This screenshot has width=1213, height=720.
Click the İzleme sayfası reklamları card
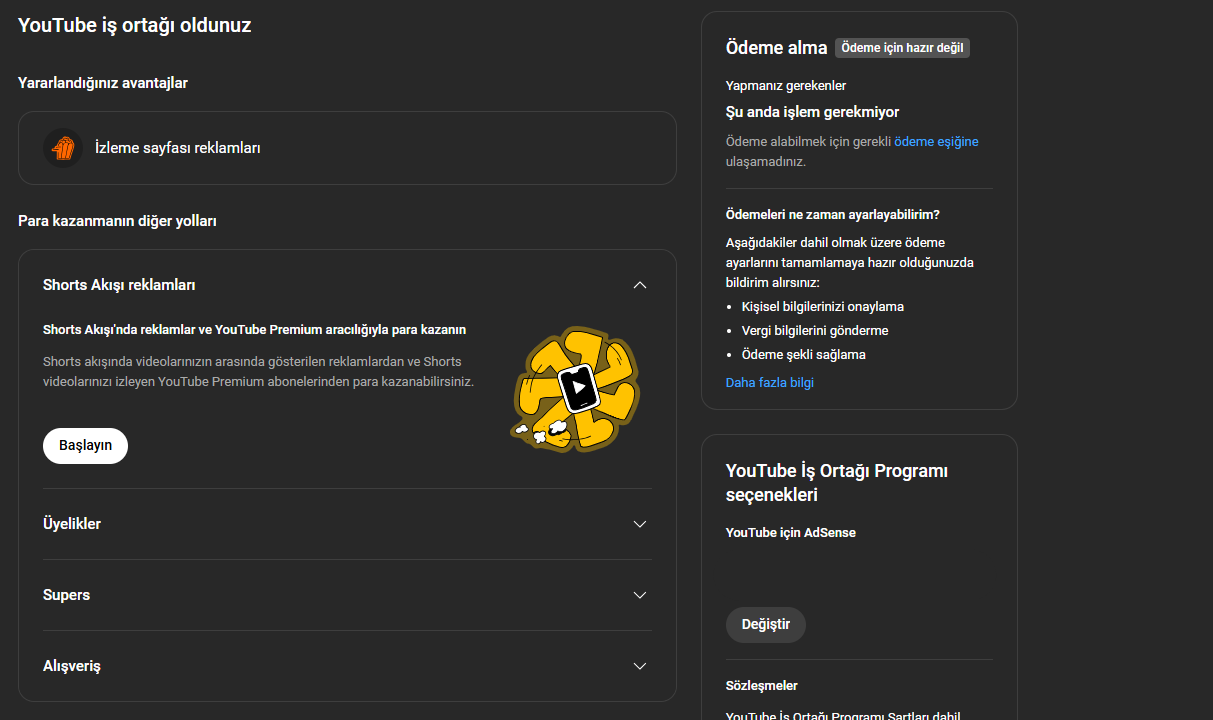pos(347,148)
